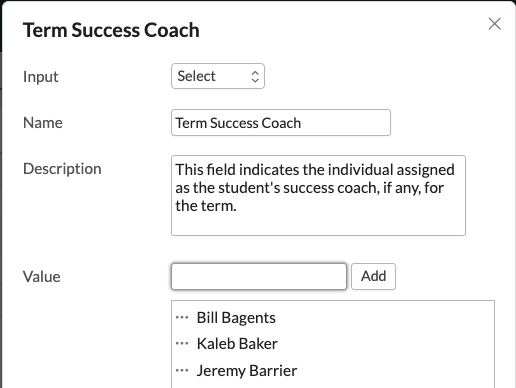
Task: Click ellipsis handle beside Jeremy Barrier
Action: coord(182,370)
